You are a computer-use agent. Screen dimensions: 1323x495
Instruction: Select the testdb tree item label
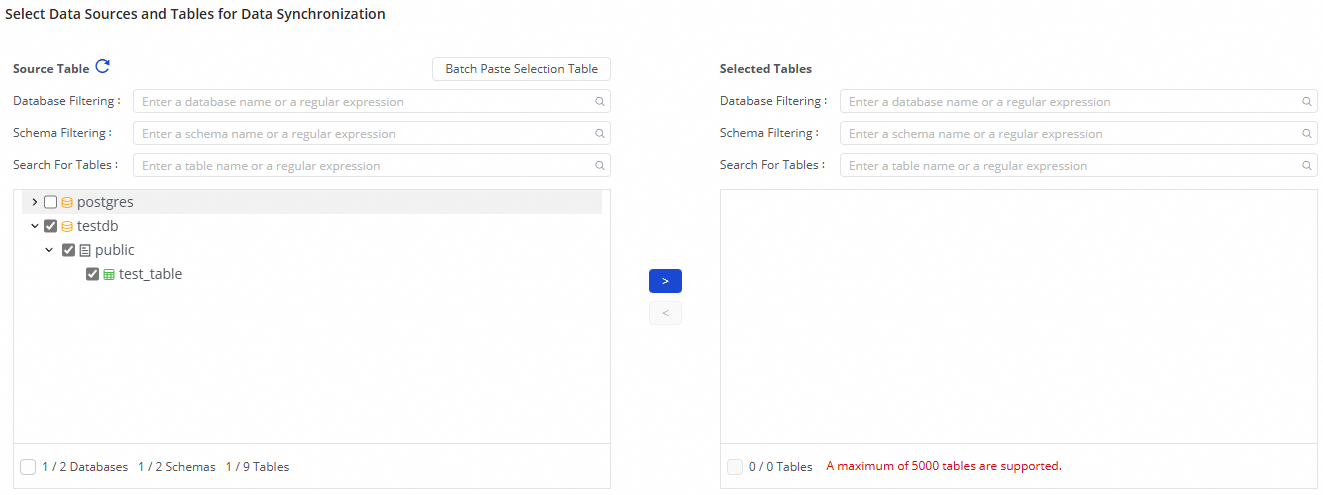point(97,226)
